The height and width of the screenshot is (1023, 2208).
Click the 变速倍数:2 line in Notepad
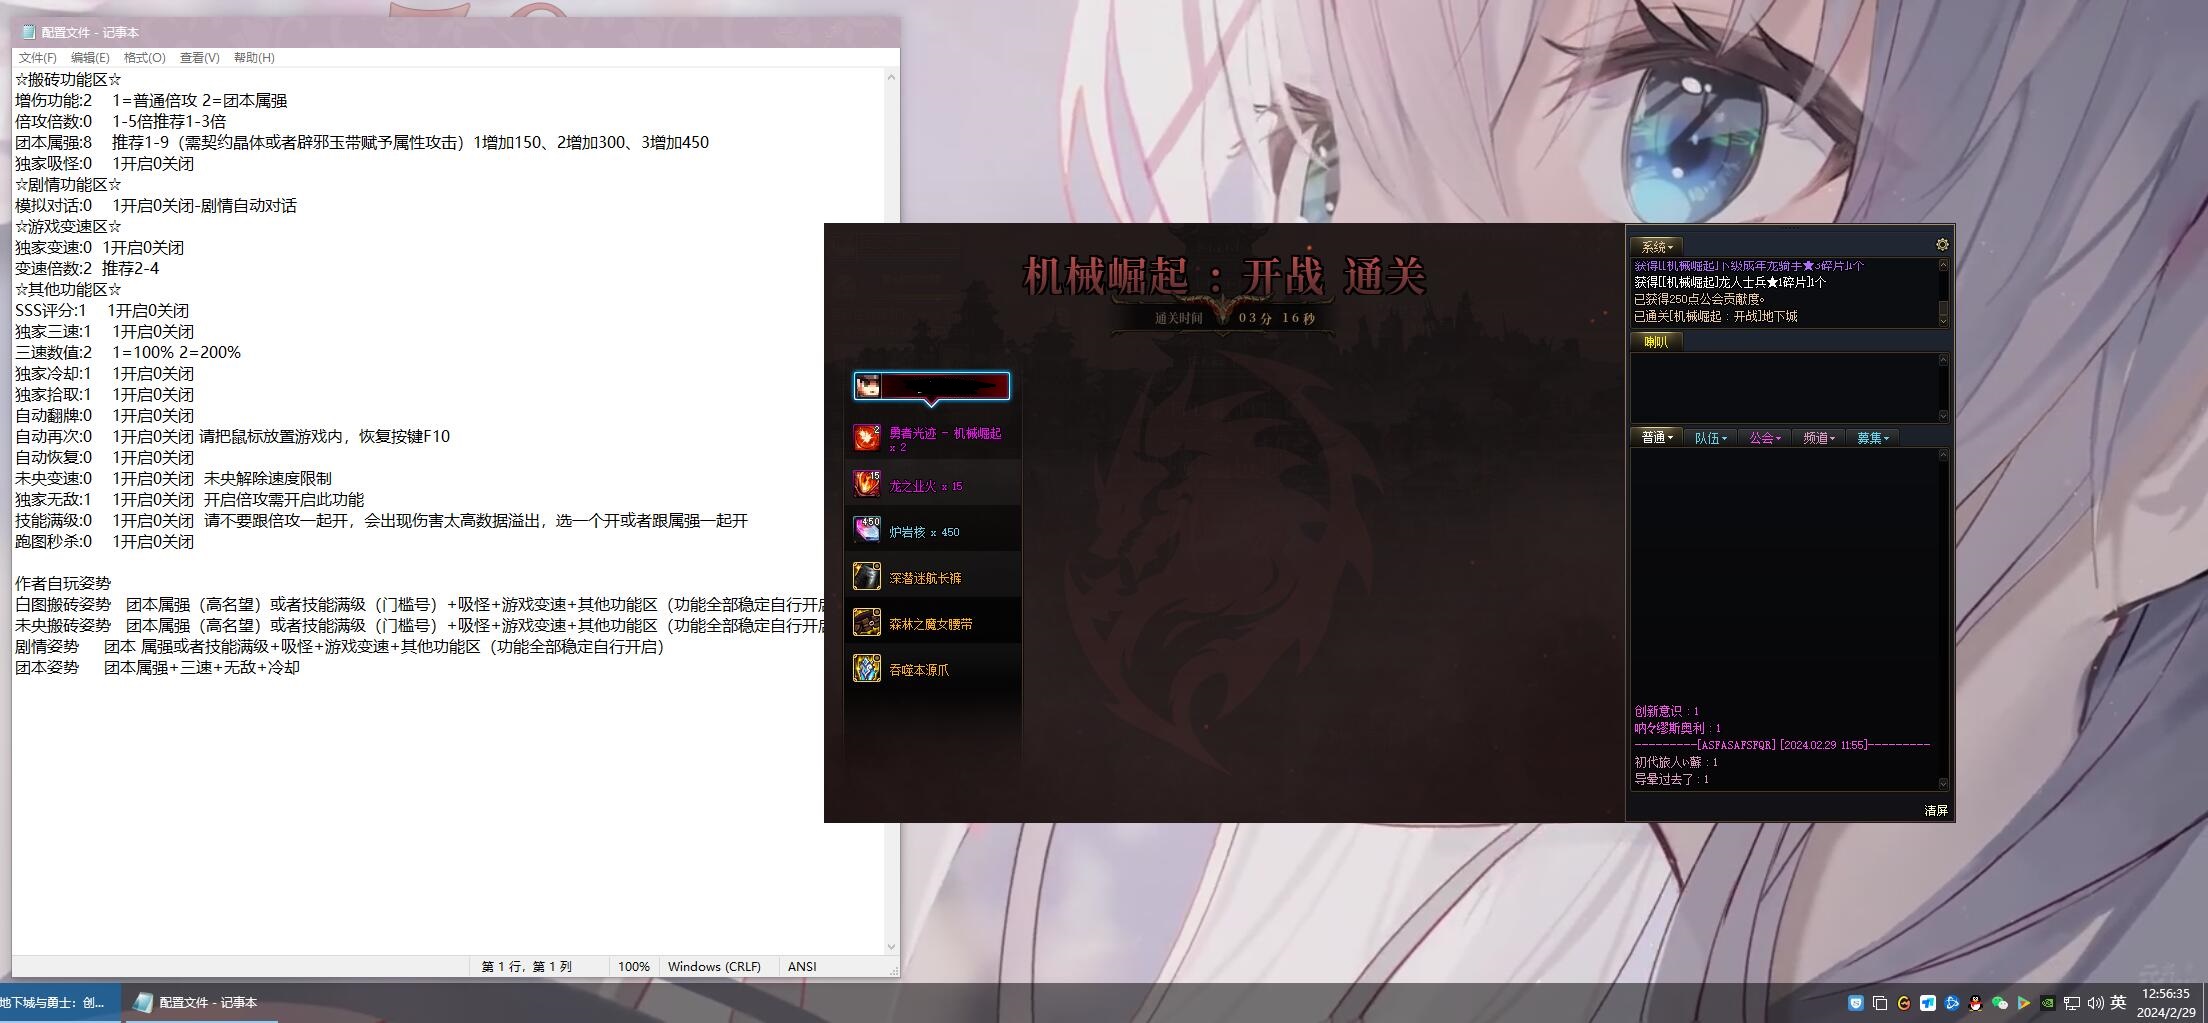coord(87,269)
